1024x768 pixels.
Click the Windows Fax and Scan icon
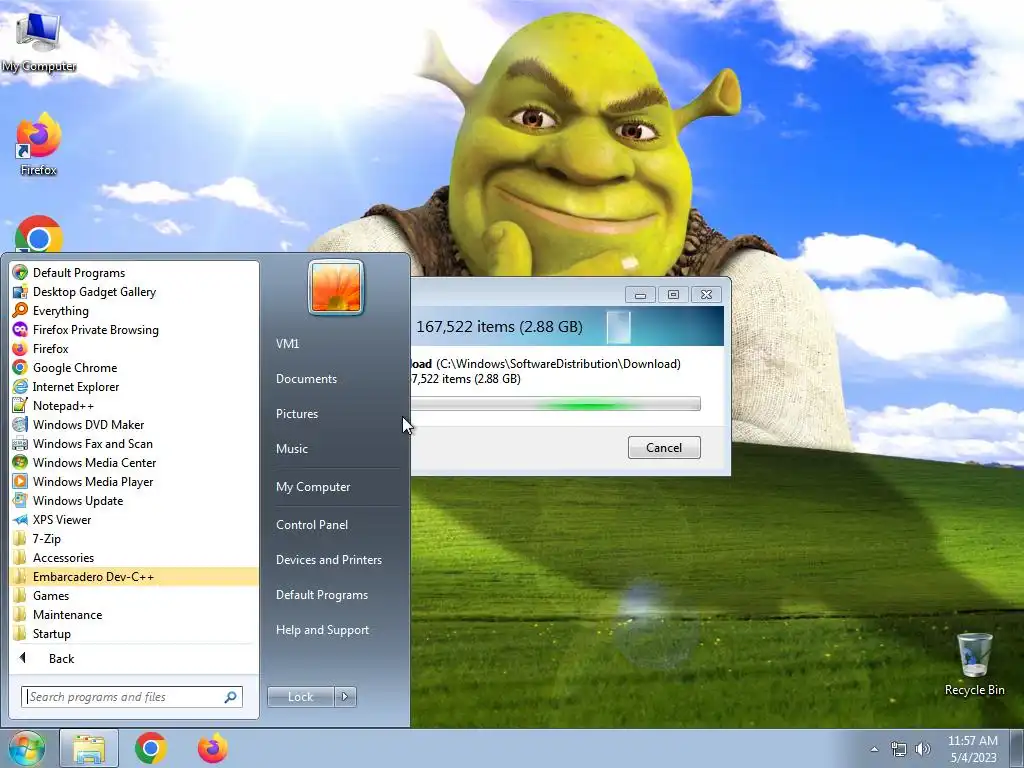click(x=20, y=443)
